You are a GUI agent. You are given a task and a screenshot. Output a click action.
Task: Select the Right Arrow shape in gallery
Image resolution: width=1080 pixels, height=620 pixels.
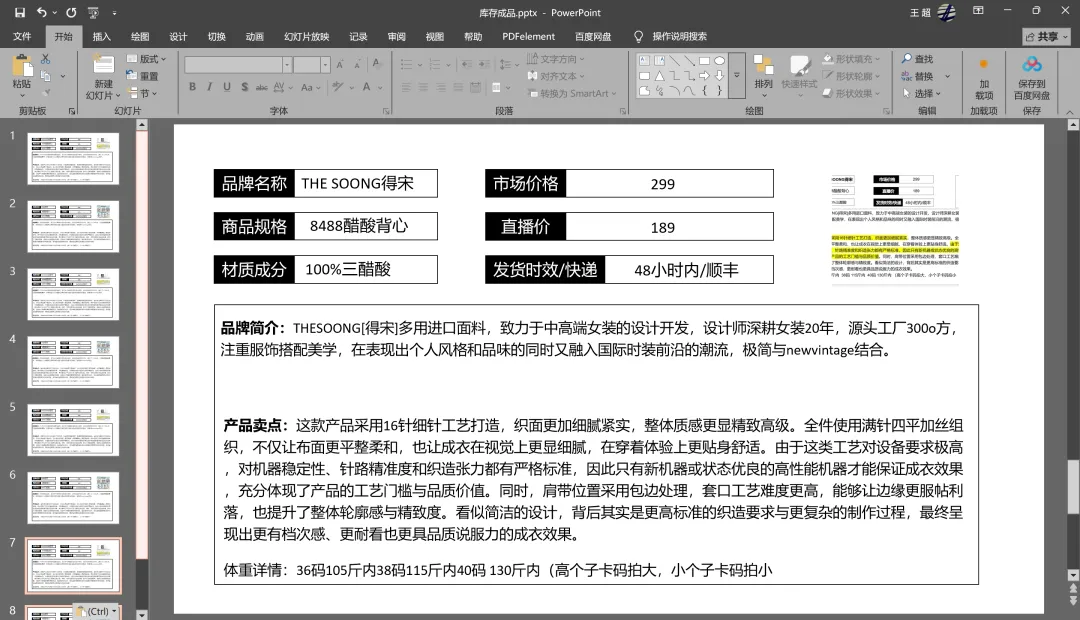(705, 76)
